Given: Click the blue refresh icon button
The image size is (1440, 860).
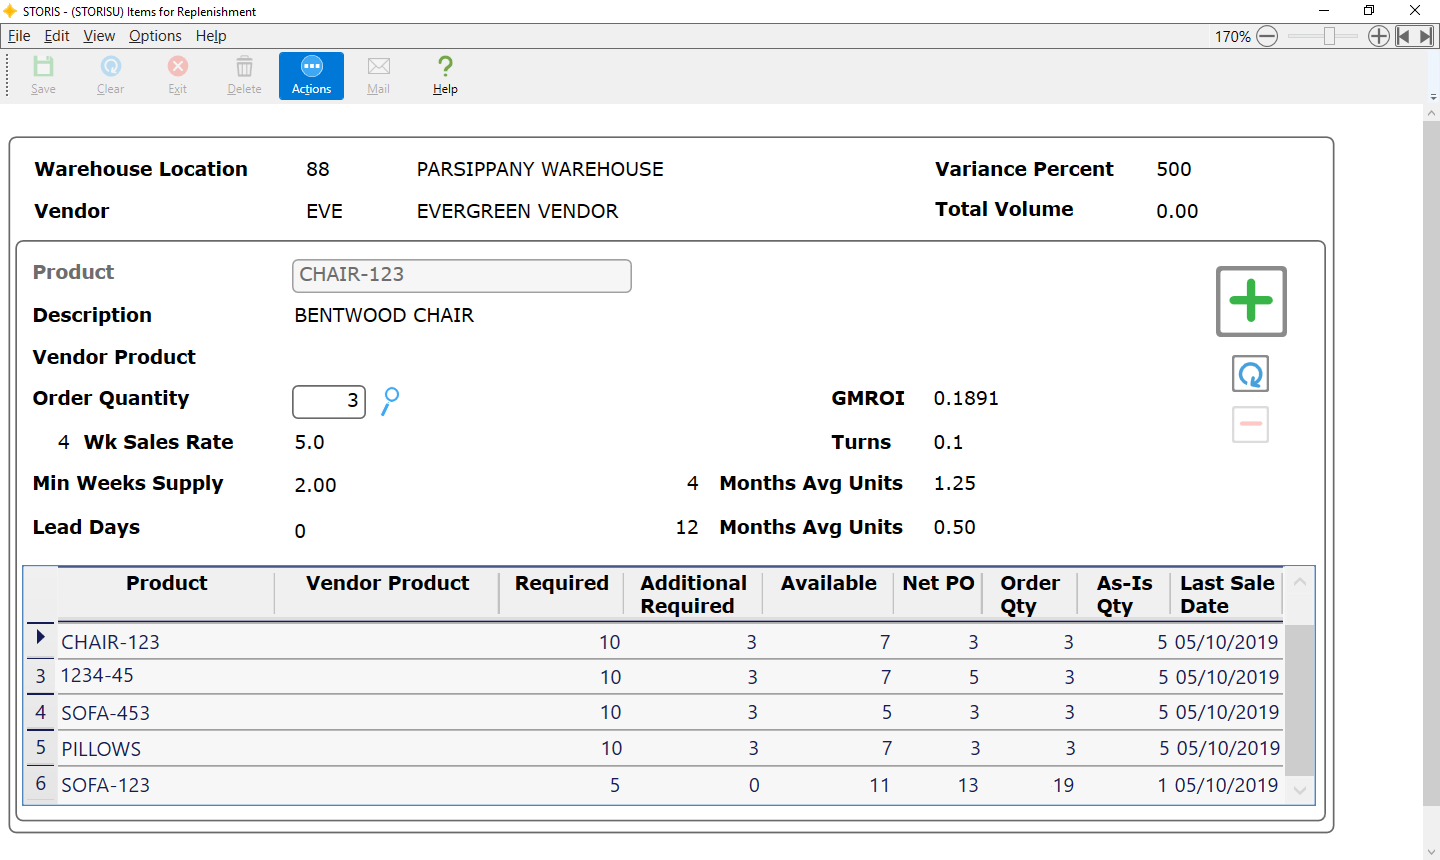Looking at the screenshot, I should pos(1251,374).
